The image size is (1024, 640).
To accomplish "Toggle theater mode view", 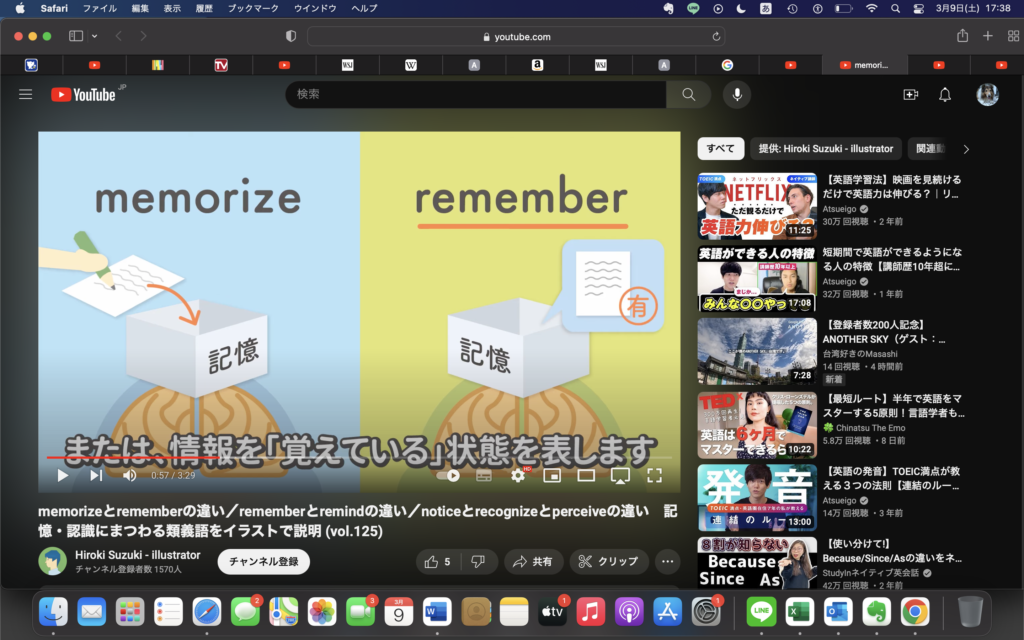I will [586, 476].
